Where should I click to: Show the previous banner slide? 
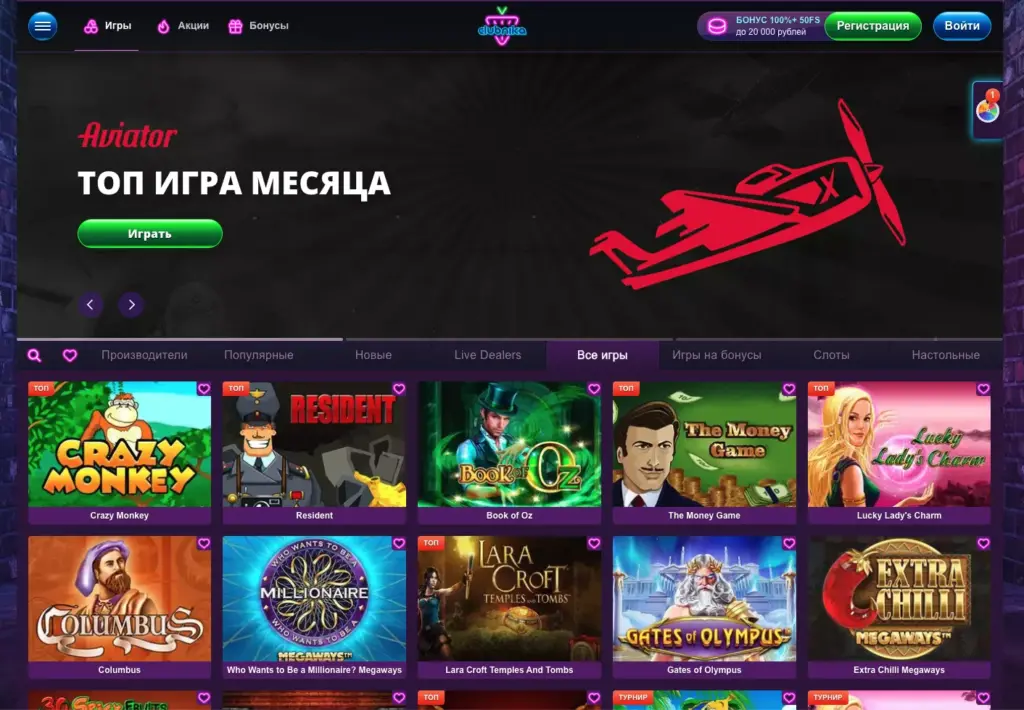point(90,304)
